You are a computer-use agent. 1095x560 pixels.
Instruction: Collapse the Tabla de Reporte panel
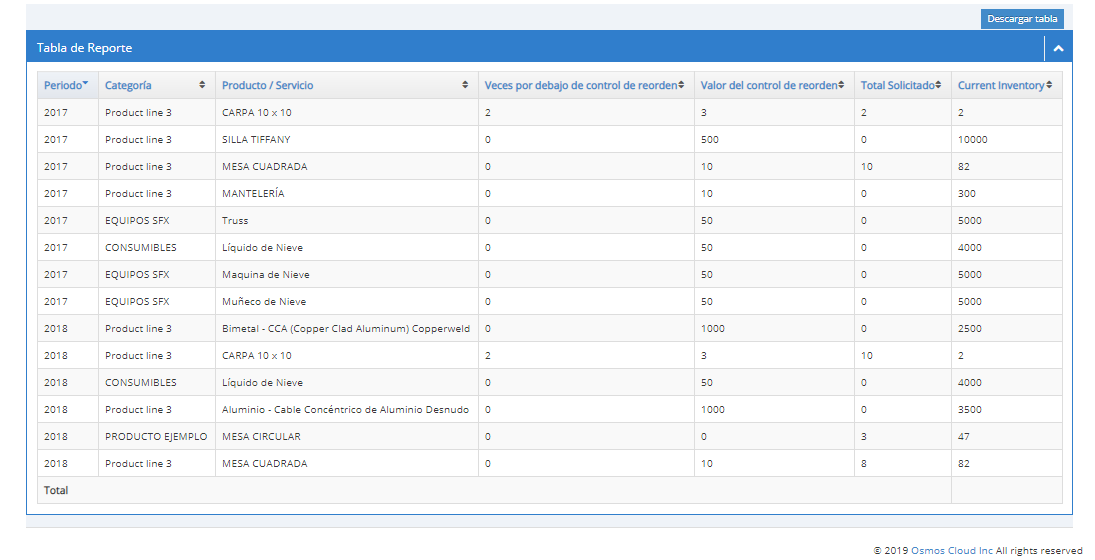1058,48
